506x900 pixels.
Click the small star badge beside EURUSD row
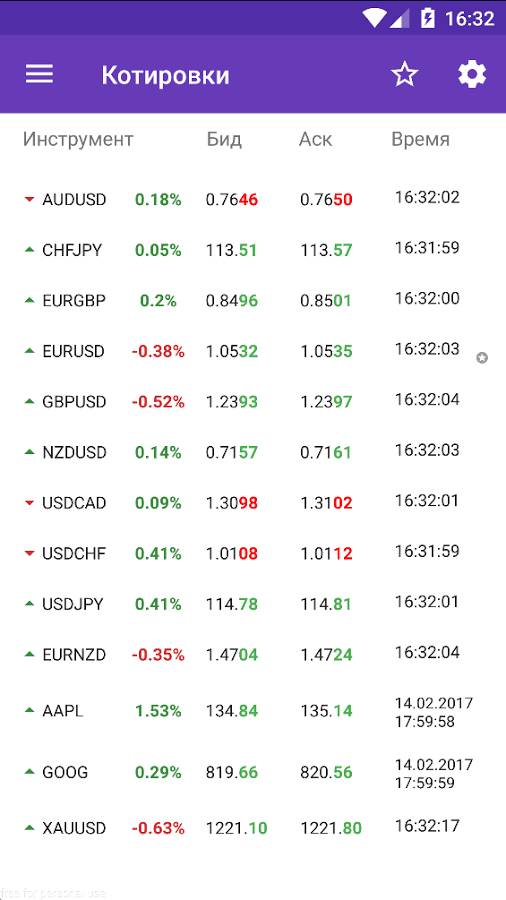pos(482,358)
